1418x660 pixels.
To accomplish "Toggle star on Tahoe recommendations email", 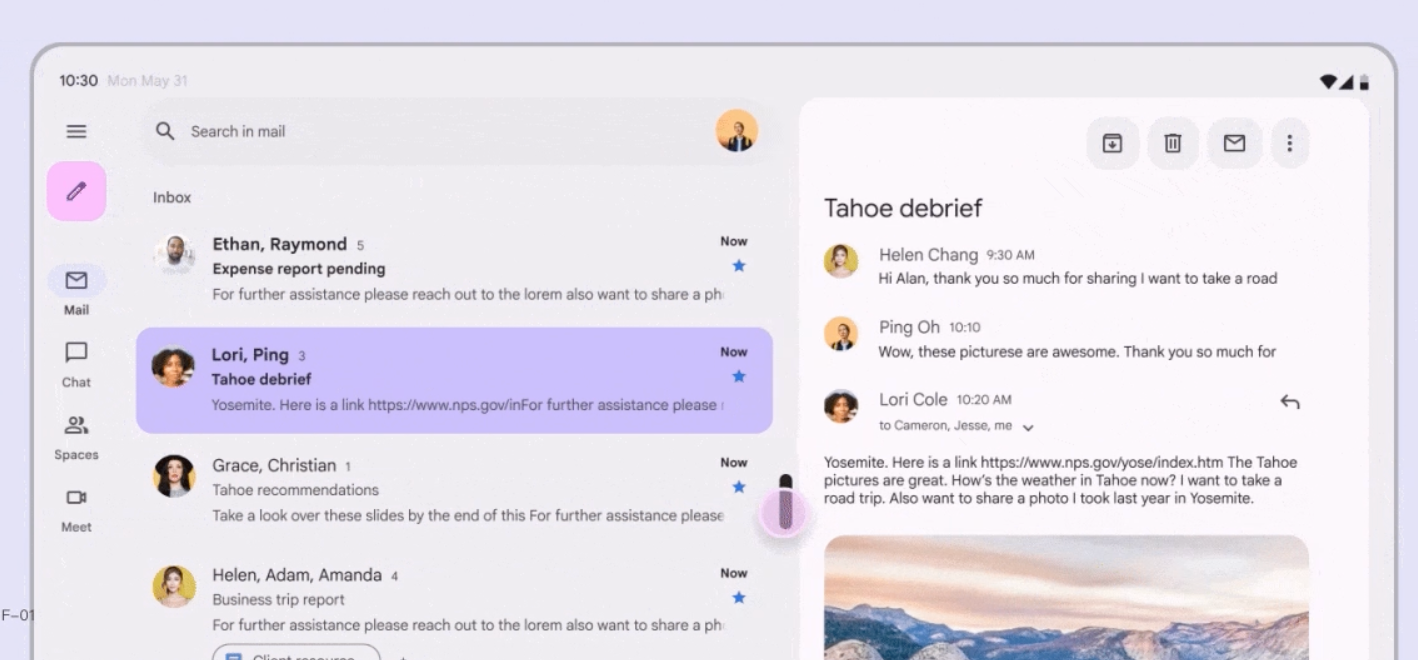I will tap(738, 487).
